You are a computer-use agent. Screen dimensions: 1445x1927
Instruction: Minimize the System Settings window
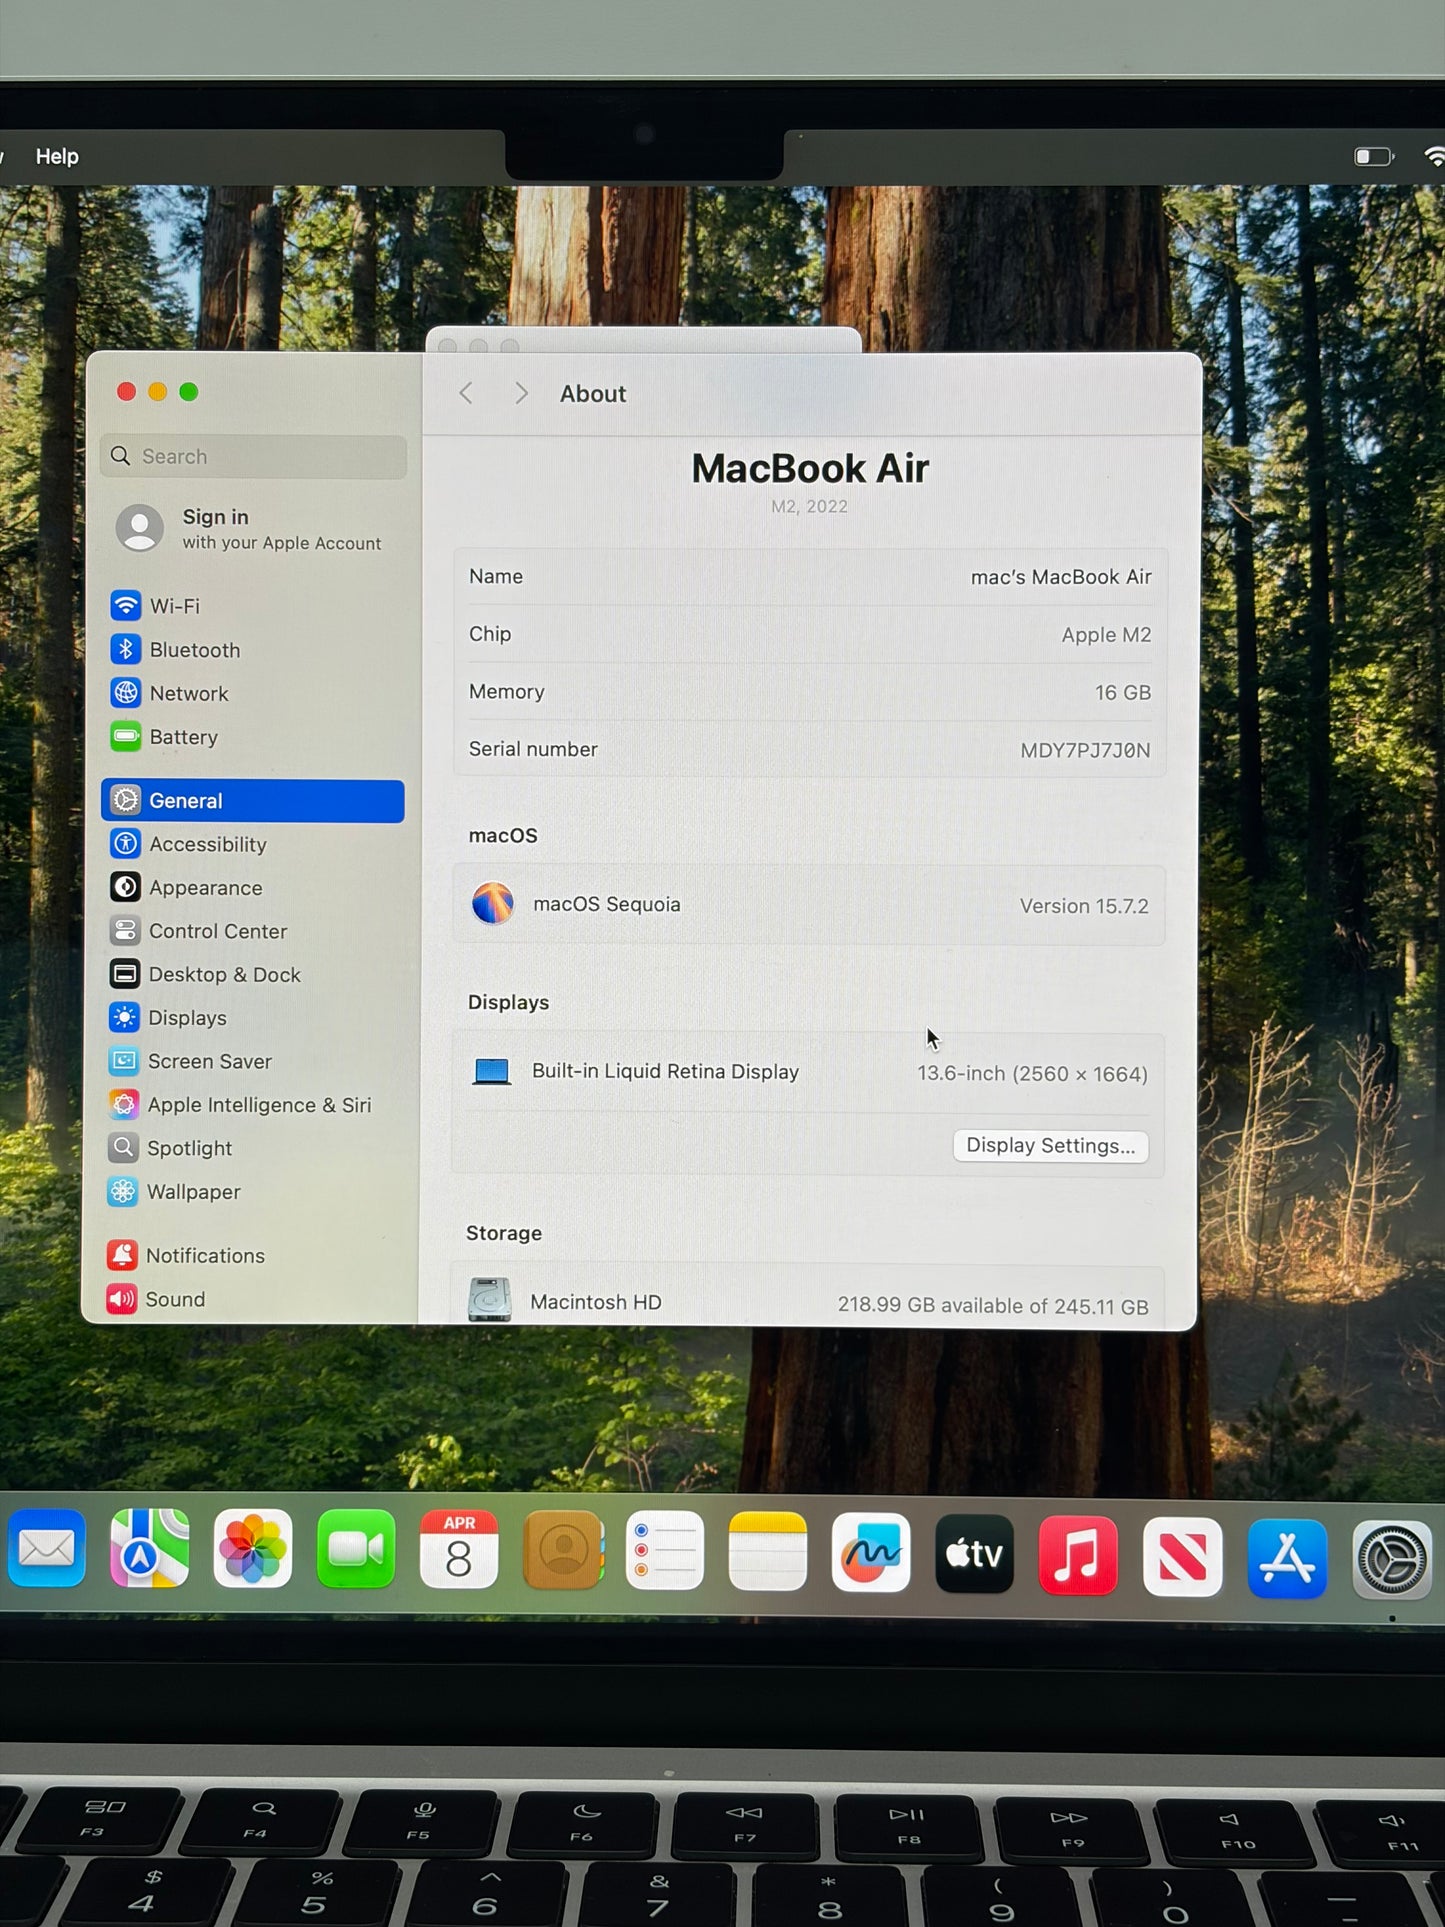coord(158,392)
